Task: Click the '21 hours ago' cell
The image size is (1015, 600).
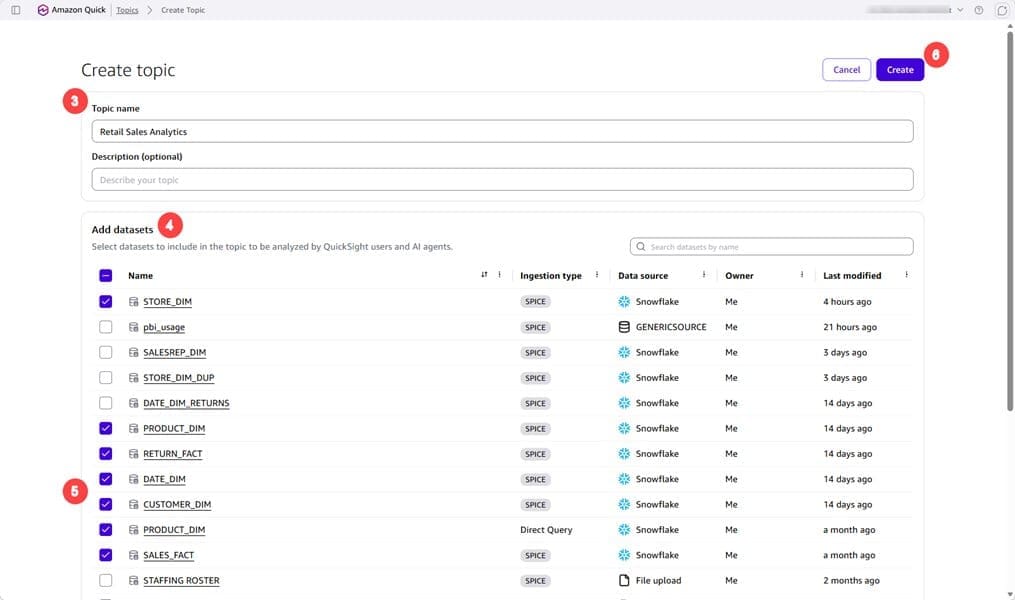Action: tap(850, 327)
